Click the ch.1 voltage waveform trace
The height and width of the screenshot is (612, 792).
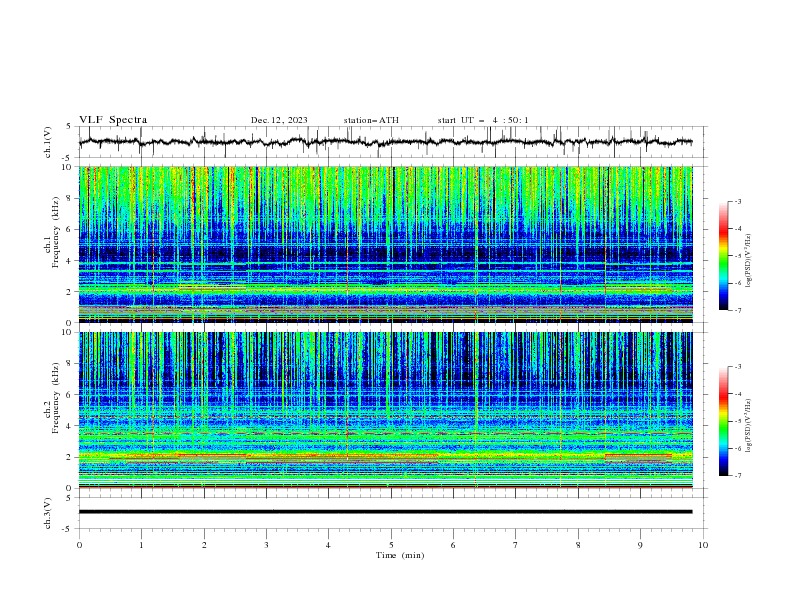[x=385, y=142]
